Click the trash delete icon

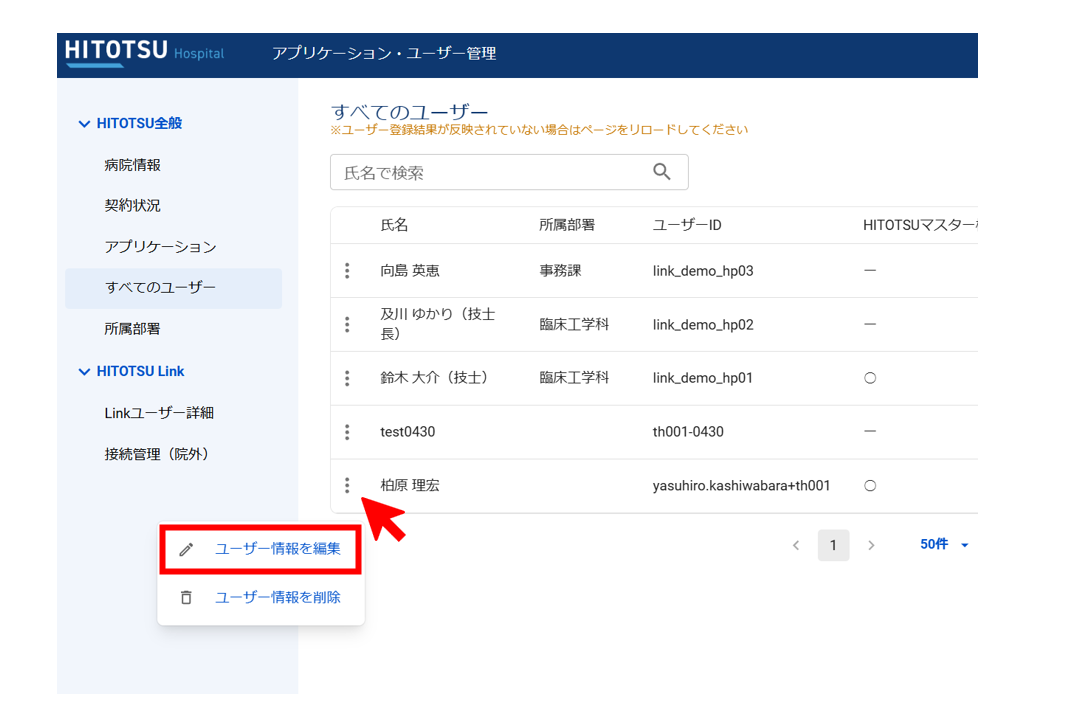[186, 597]
